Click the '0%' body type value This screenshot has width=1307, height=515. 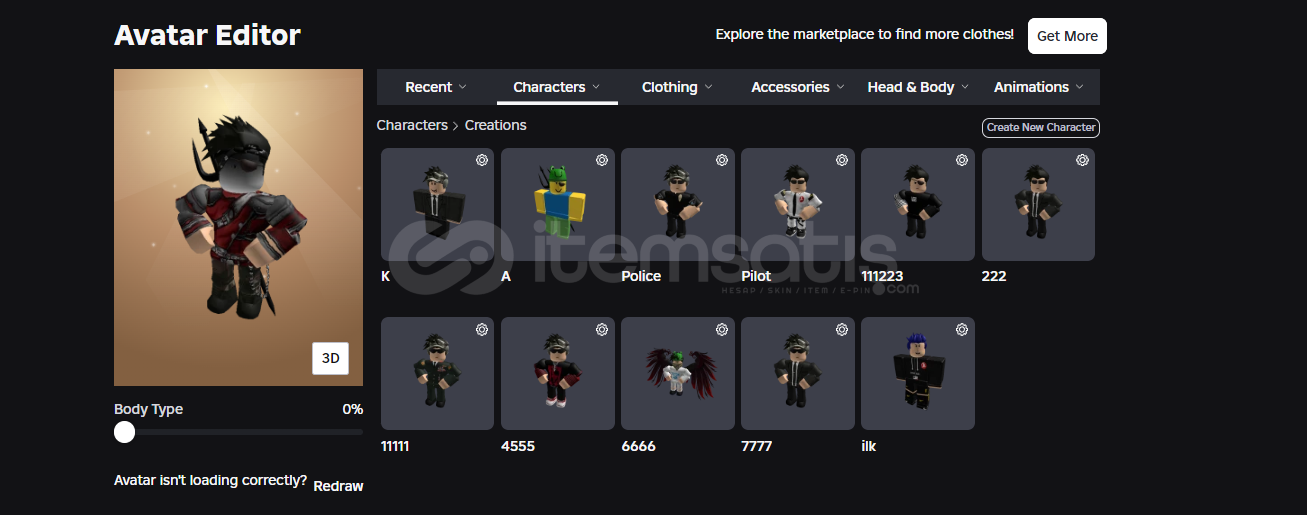(352, 409)
